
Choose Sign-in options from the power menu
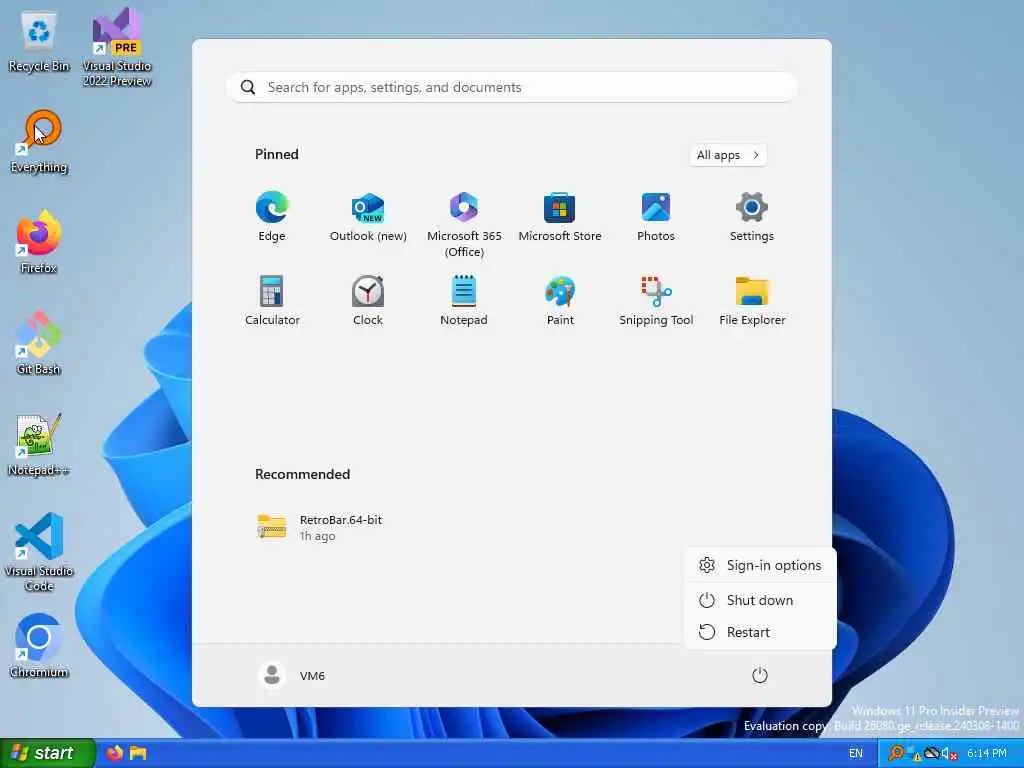(760, 566)
